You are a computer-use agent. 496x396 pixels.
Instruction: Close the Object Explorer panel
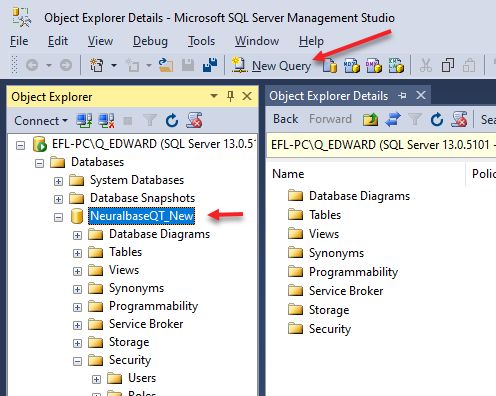tap(247, 96)
